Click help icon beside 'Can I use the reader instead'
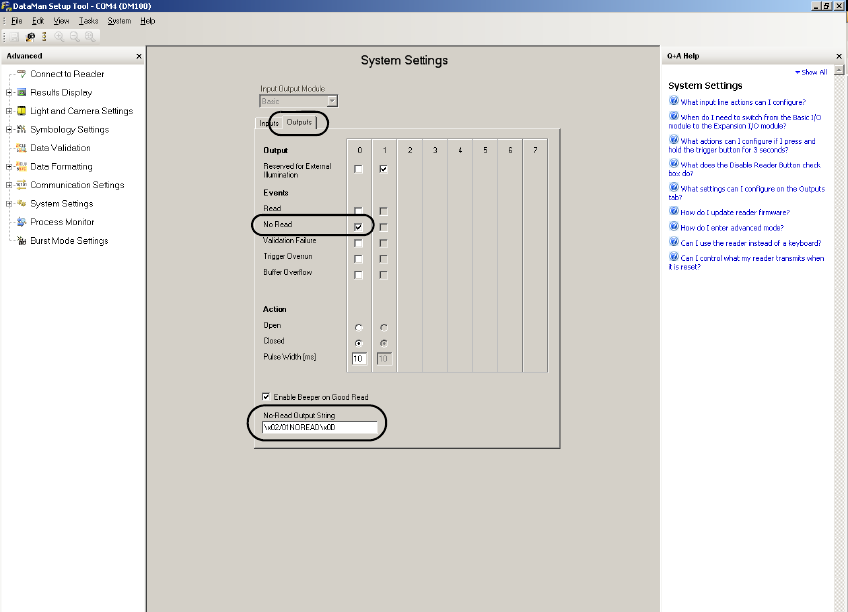Viewport: 848px width, 612px height. tap(674, 242)
